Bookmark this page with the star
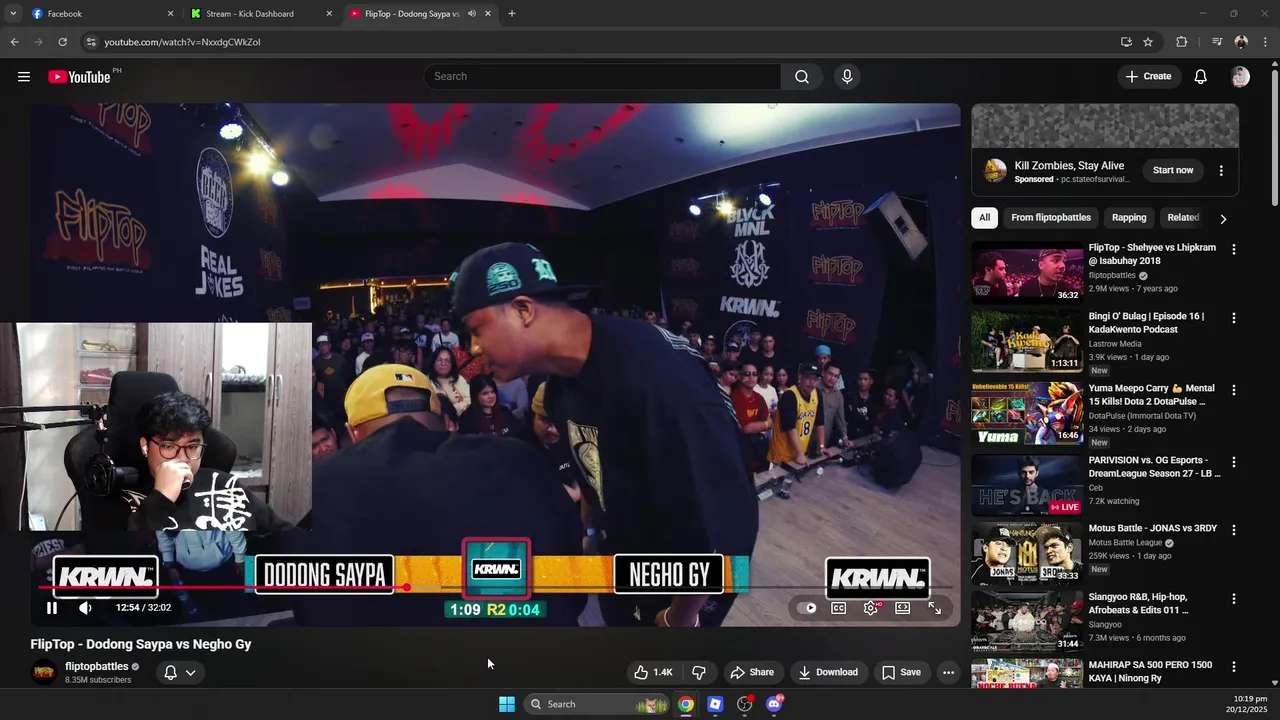Image resolution: width=1280 pixels, height=720 pixels. point(1148,42)
